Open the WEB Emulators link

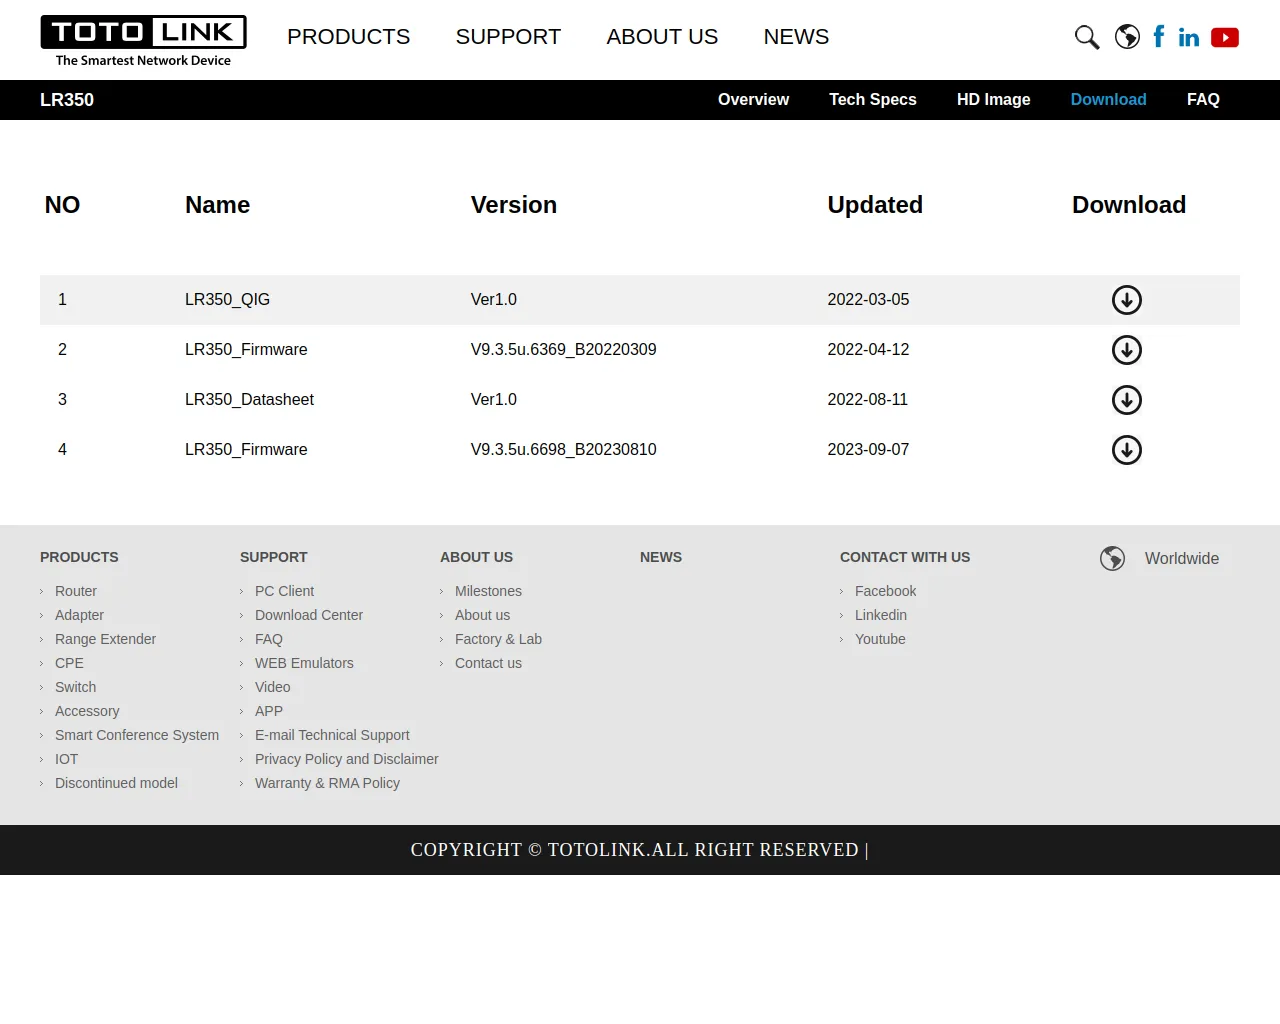click(304, 663)
